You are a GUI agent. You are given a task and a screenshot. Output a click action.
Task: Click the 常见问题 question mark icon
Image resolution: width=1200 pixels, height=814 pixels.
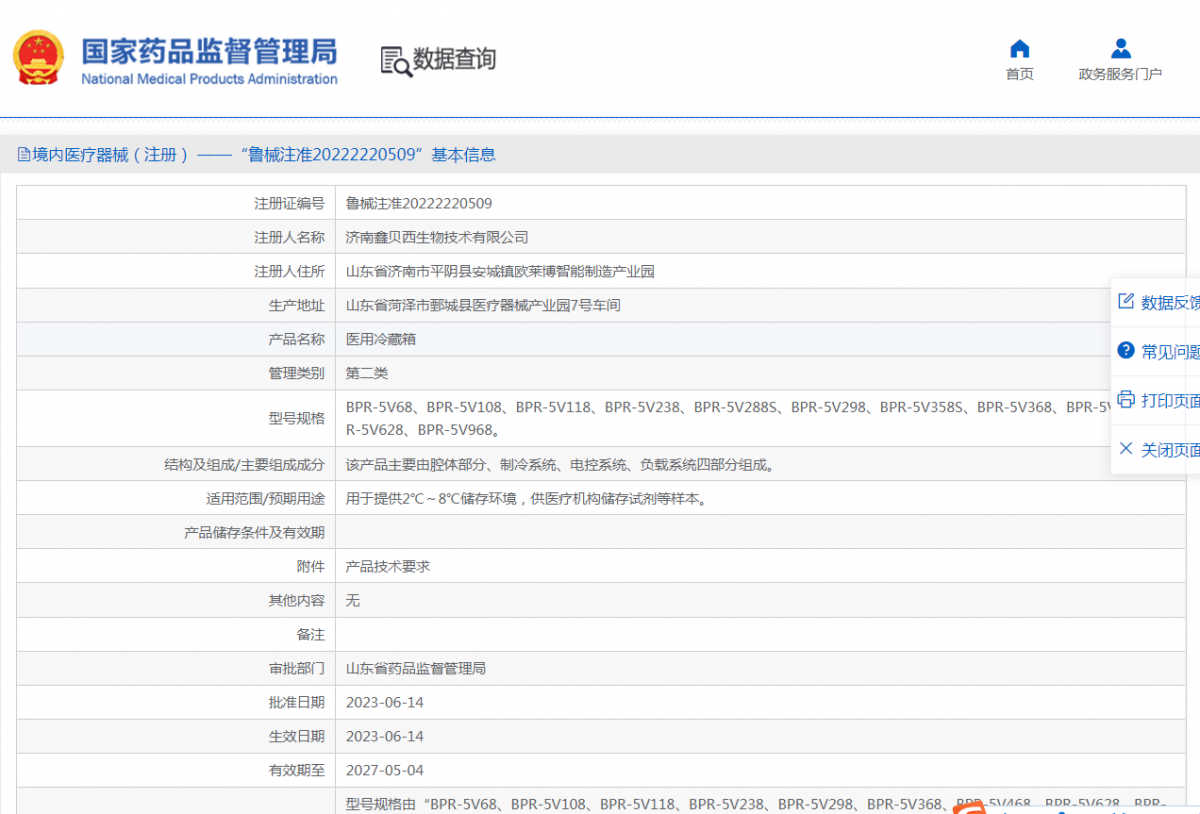1126,351
